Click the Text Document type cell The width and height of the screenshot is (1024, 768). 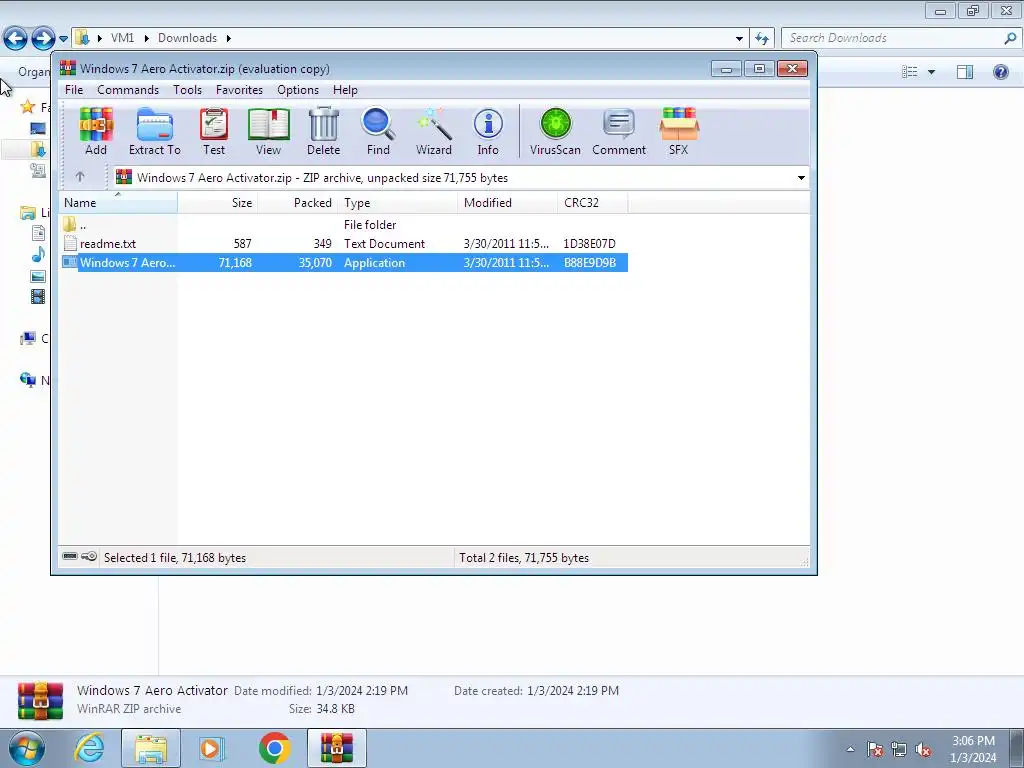click(385, 244)
